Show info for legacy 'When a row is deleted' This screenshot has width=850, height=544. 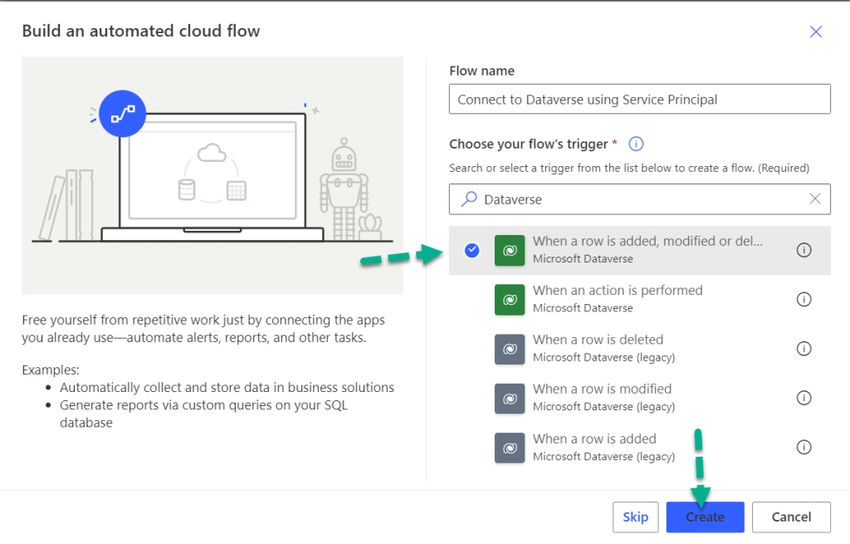click(803, 348)
